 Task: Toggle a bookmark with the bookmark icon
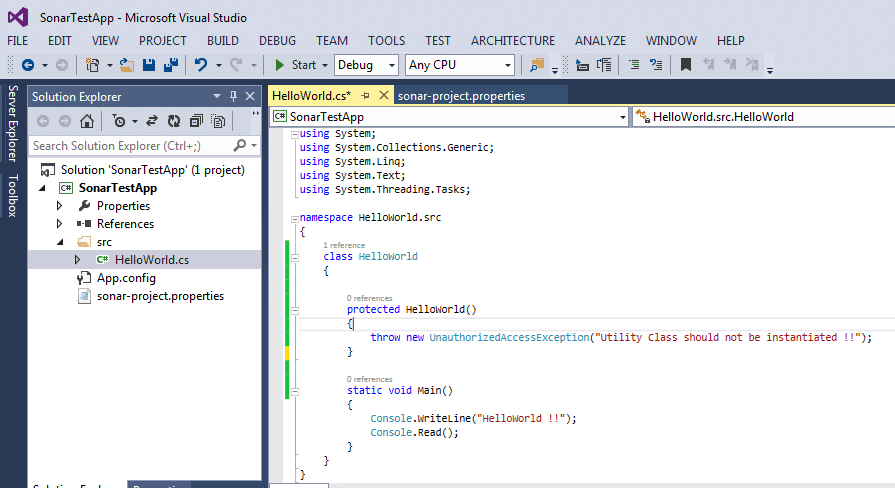686,64
